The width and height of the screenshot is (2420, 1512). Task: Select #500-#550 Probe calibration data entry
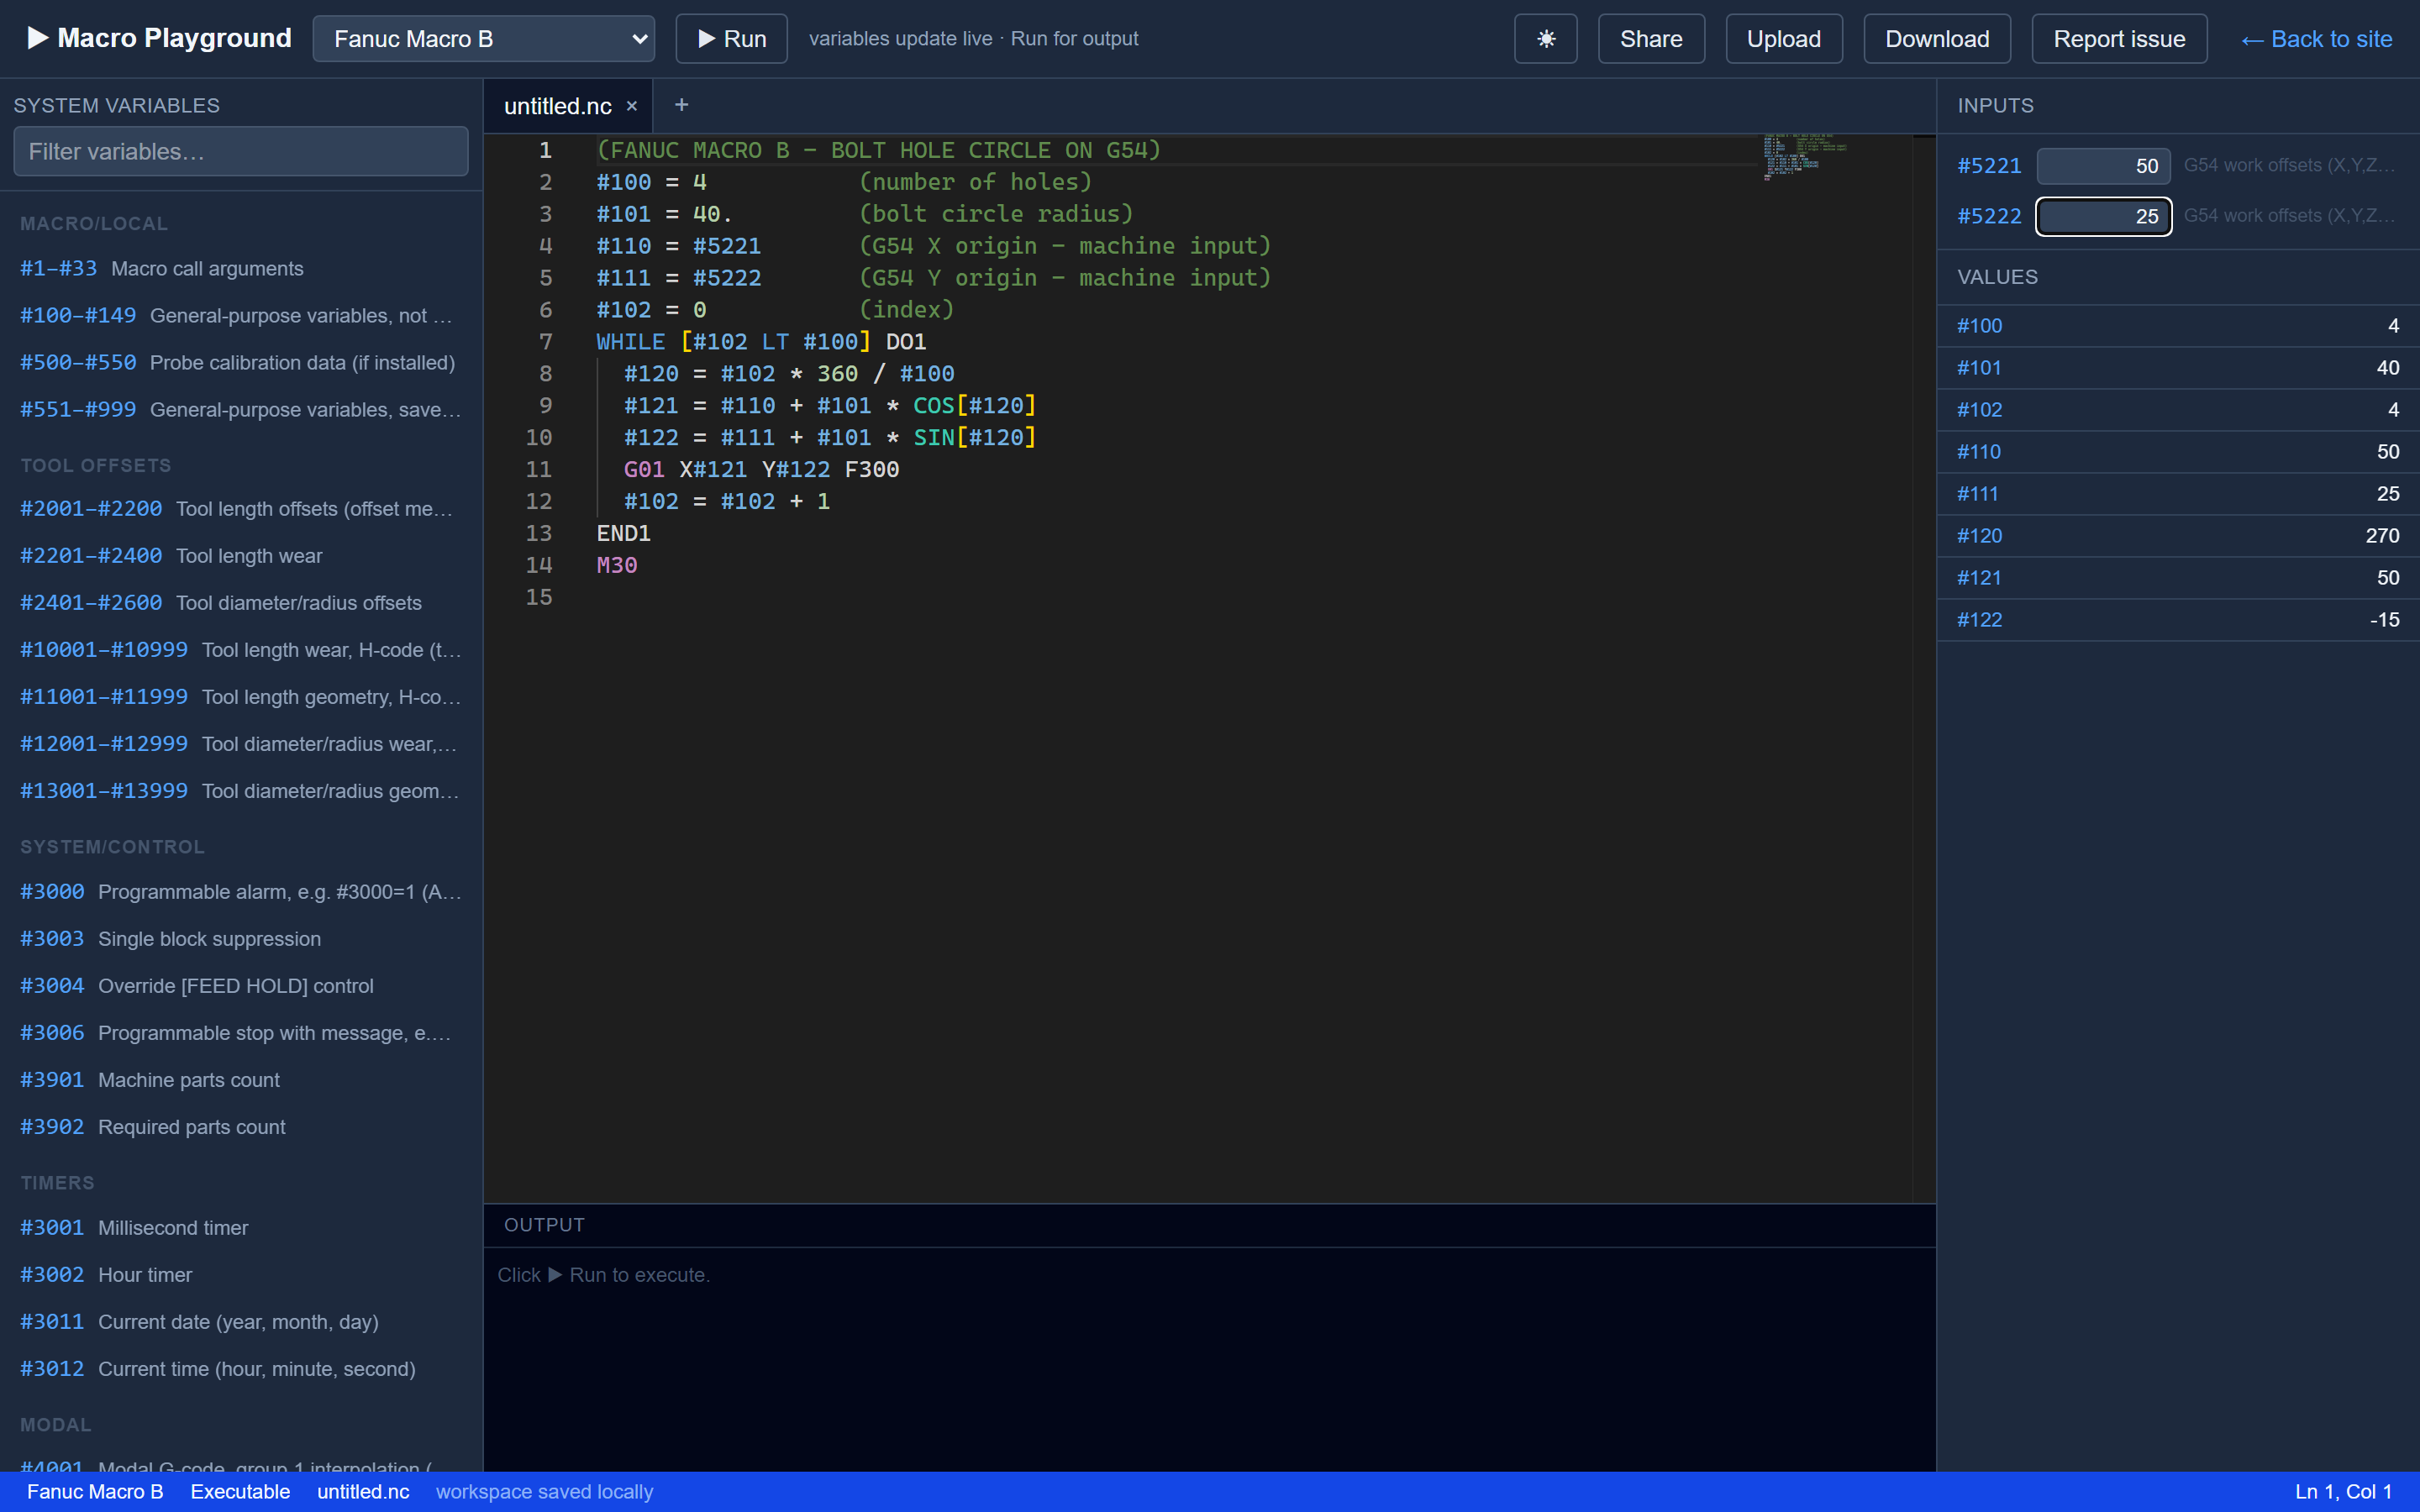pyautogui.click(x=241, y=363)
